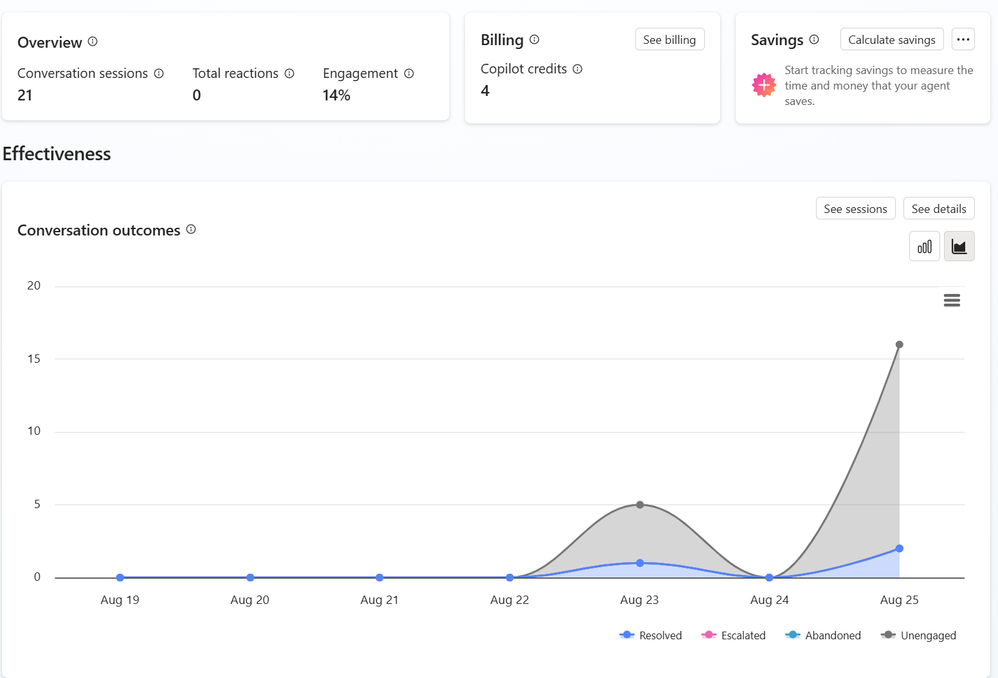This screenshot has width=998, height=678.
Task: Click the See sessions button
Action: [x=855, y=209]
